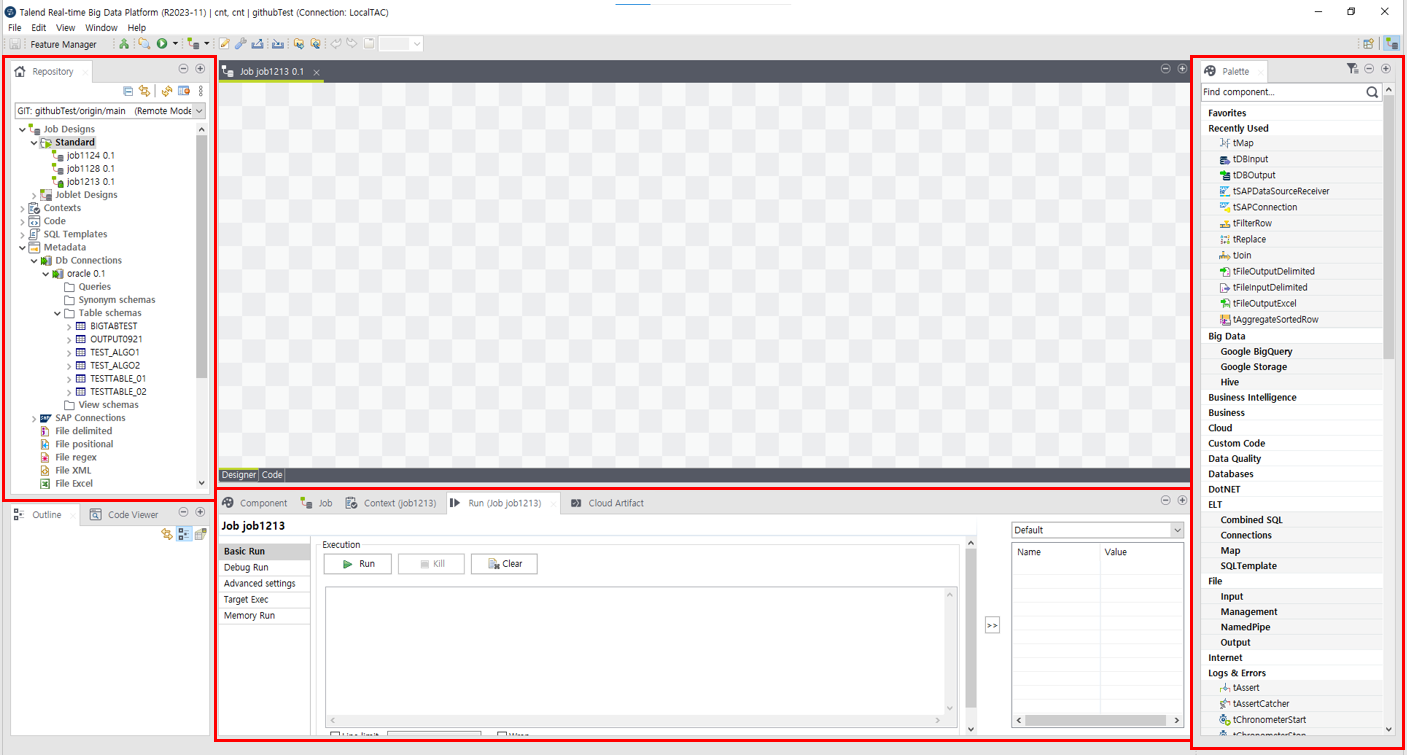Screen dimensions: 1407x755
Task: Select Memory Run in the run mode list
Action: (x=265, y=616)
